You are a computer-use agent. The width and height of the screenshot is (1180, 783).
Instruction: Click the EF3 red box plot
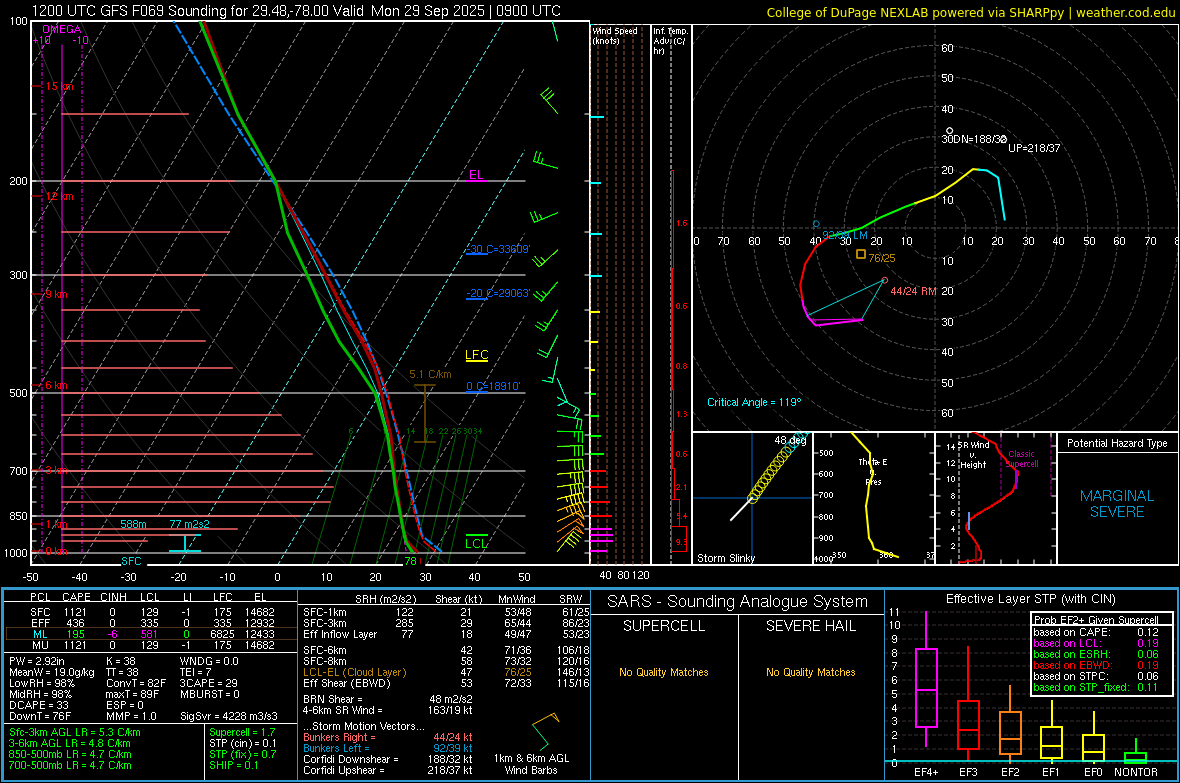point(968,724)
